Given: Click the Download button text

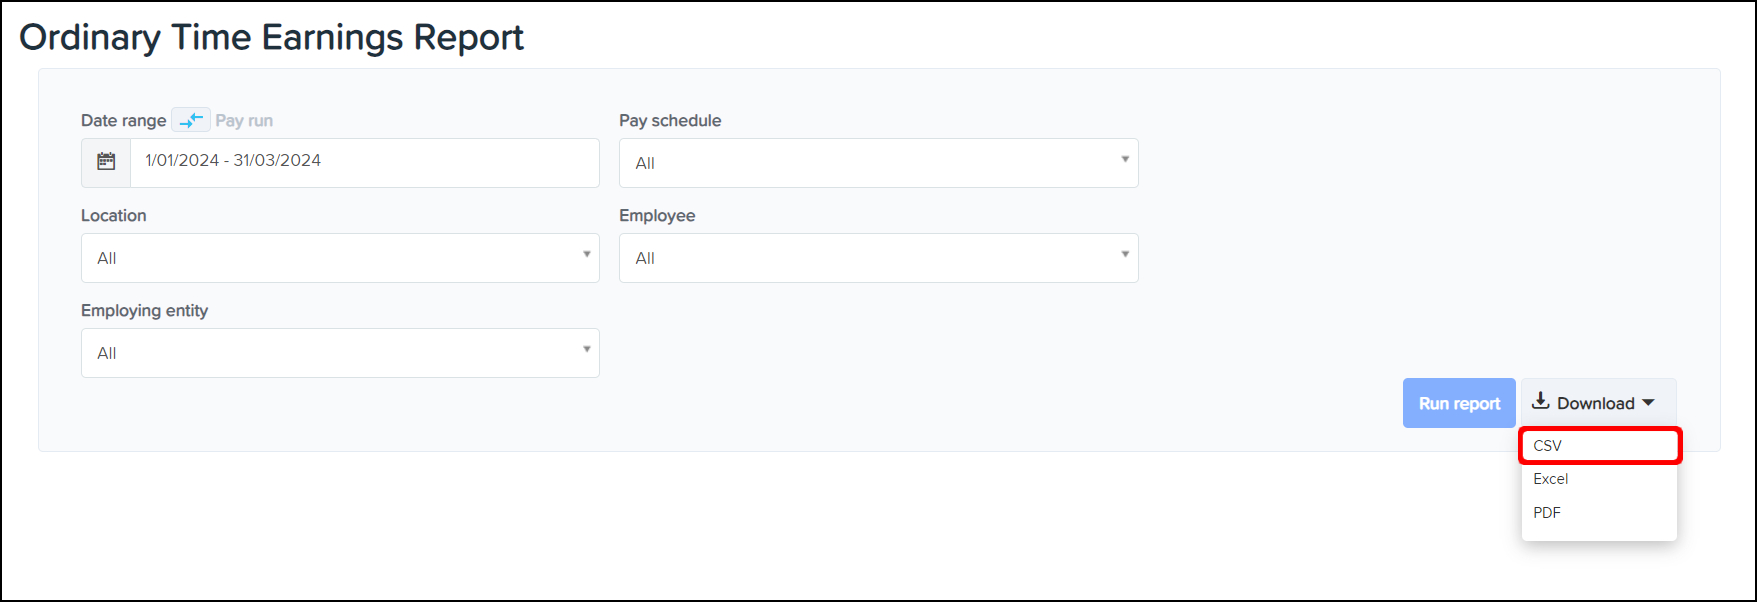Looking at the screenshot, I should 1595,404.
